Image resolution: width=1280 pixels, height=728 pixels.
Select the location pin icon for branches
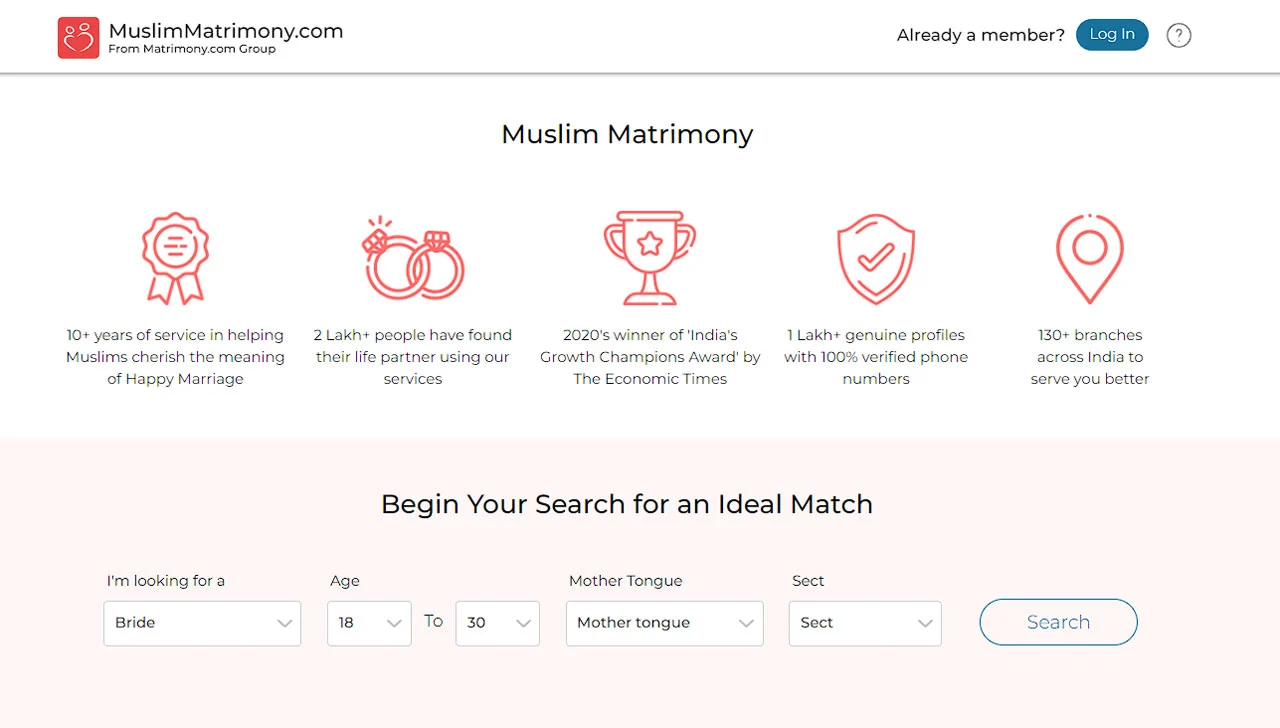click(1089, 258)
